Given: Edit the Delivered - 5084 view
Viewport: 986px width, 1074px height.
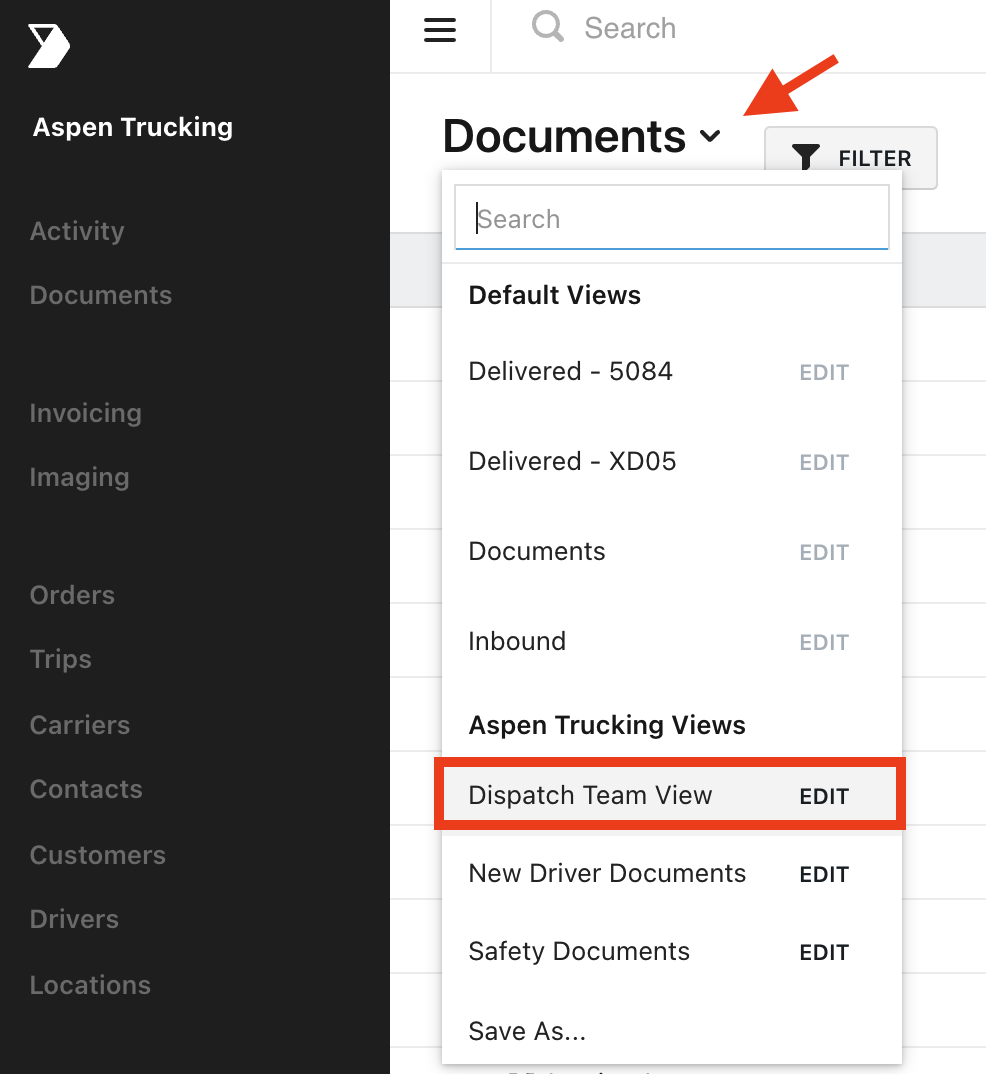Looking at the screenshot, I should click(824, 373).
